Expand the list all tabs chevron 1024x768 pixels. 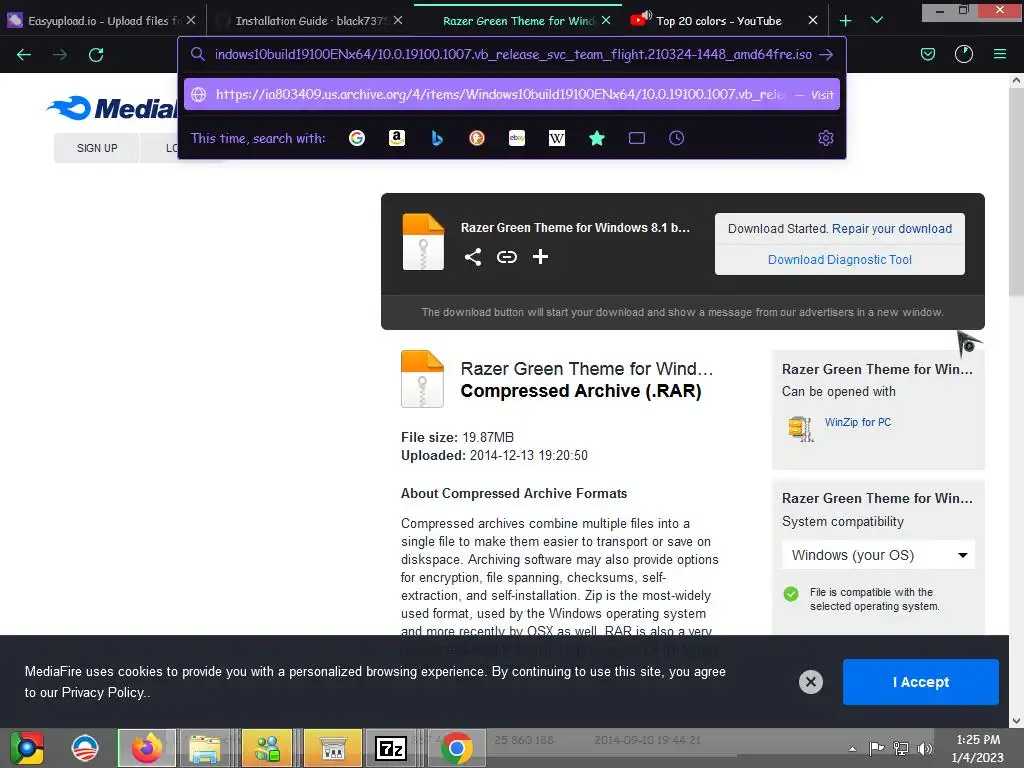click(877, 20)
